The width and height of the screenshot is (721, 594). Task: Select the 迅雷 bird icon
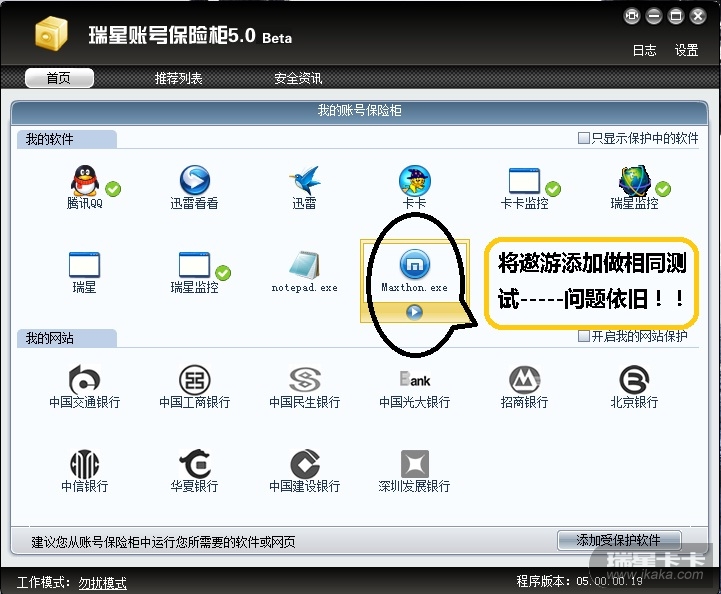point(304,180)
